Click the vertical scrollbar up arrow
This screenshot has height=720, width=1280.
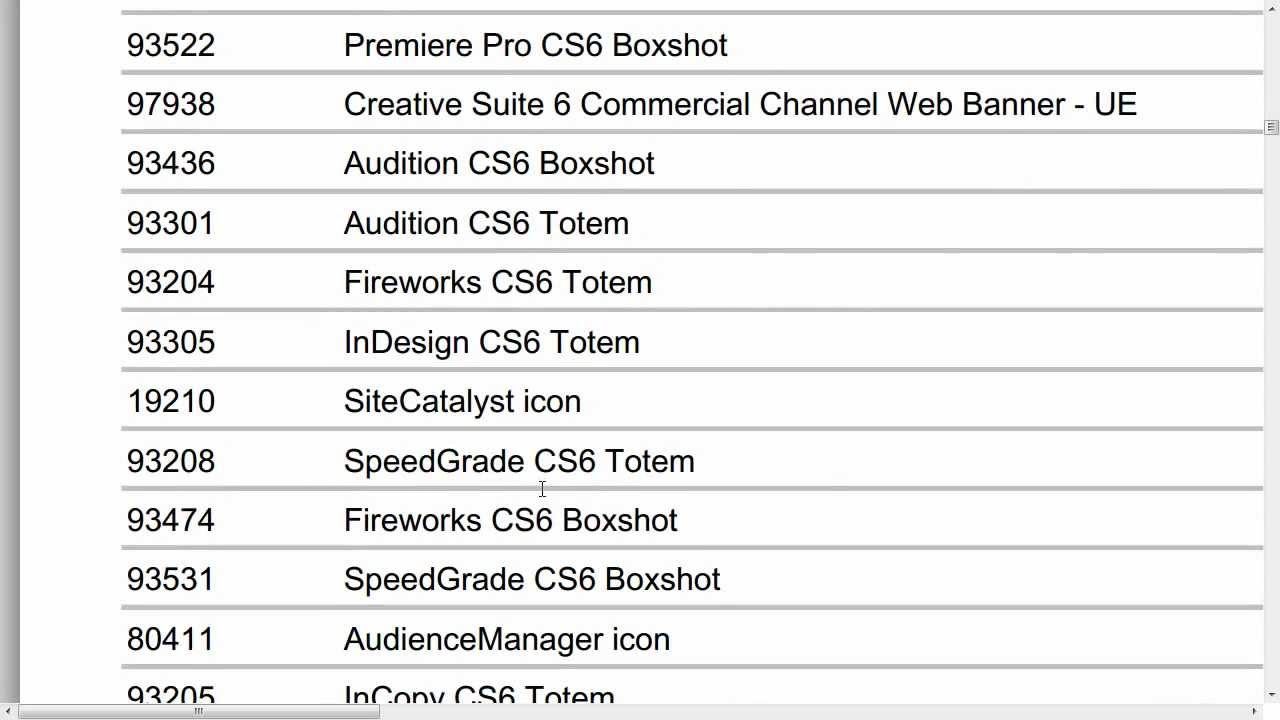1271,6
